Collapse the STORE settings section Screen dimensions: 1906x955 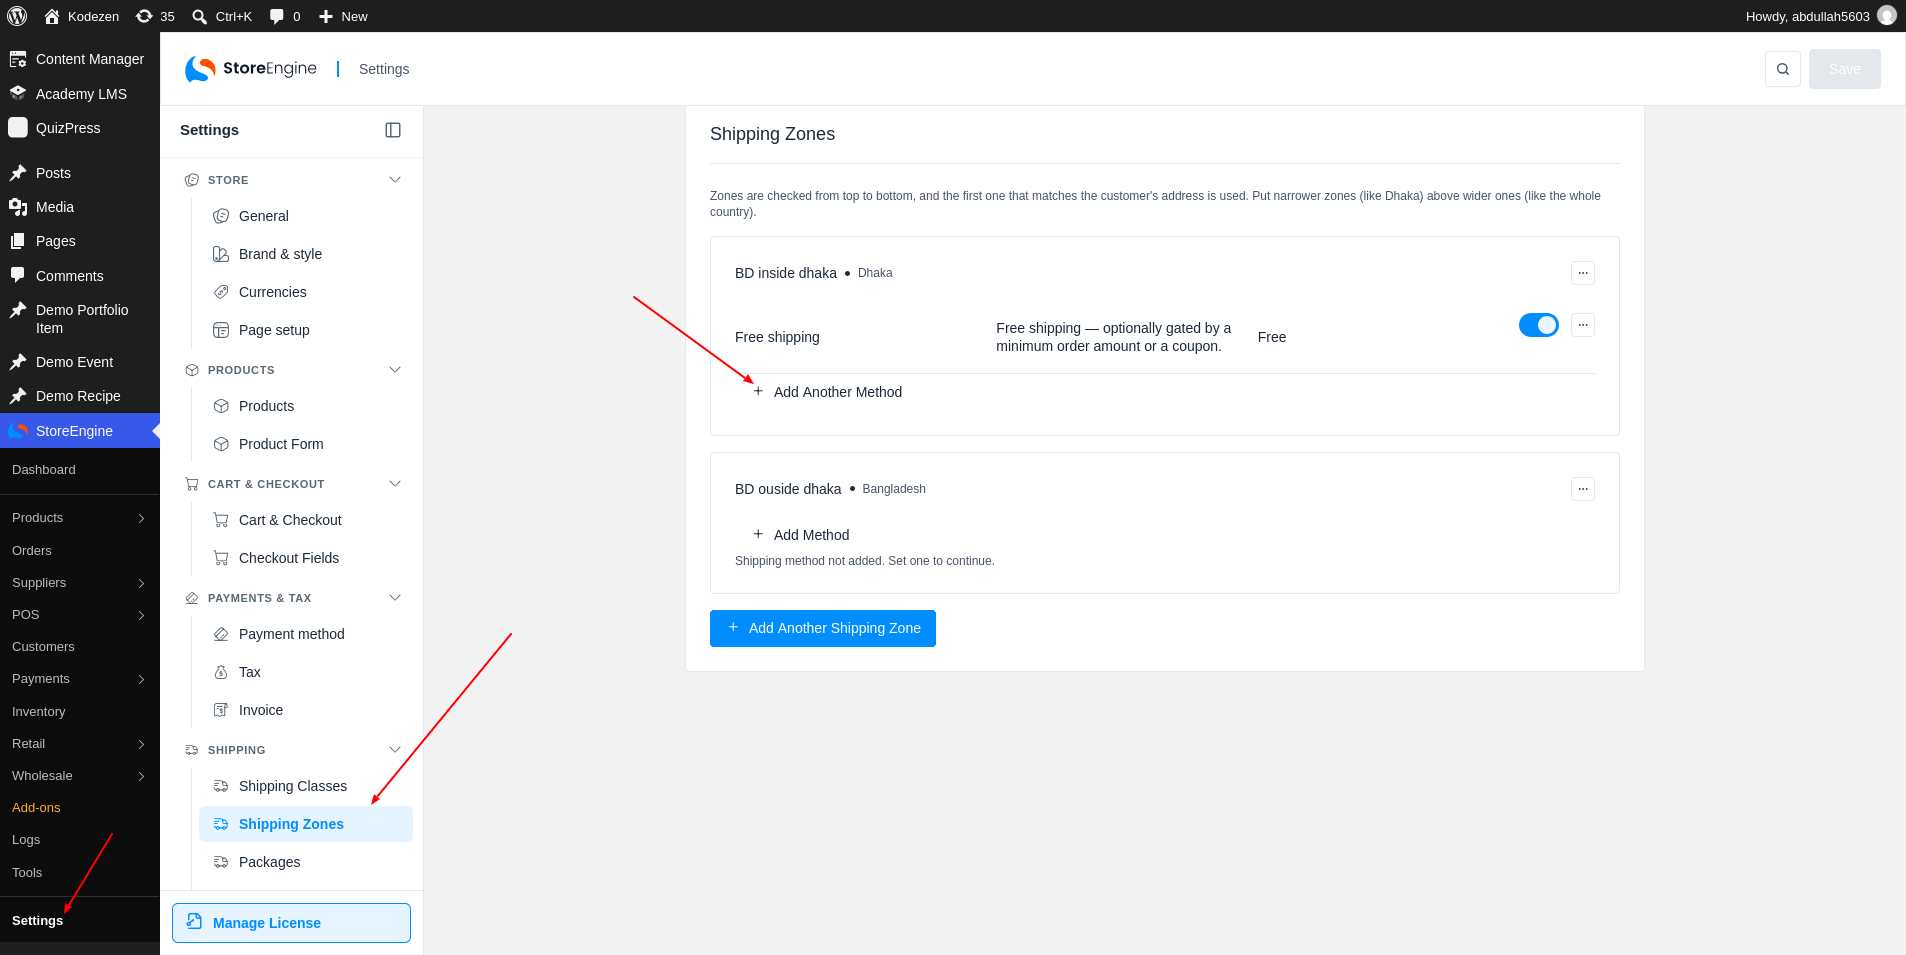395,180
